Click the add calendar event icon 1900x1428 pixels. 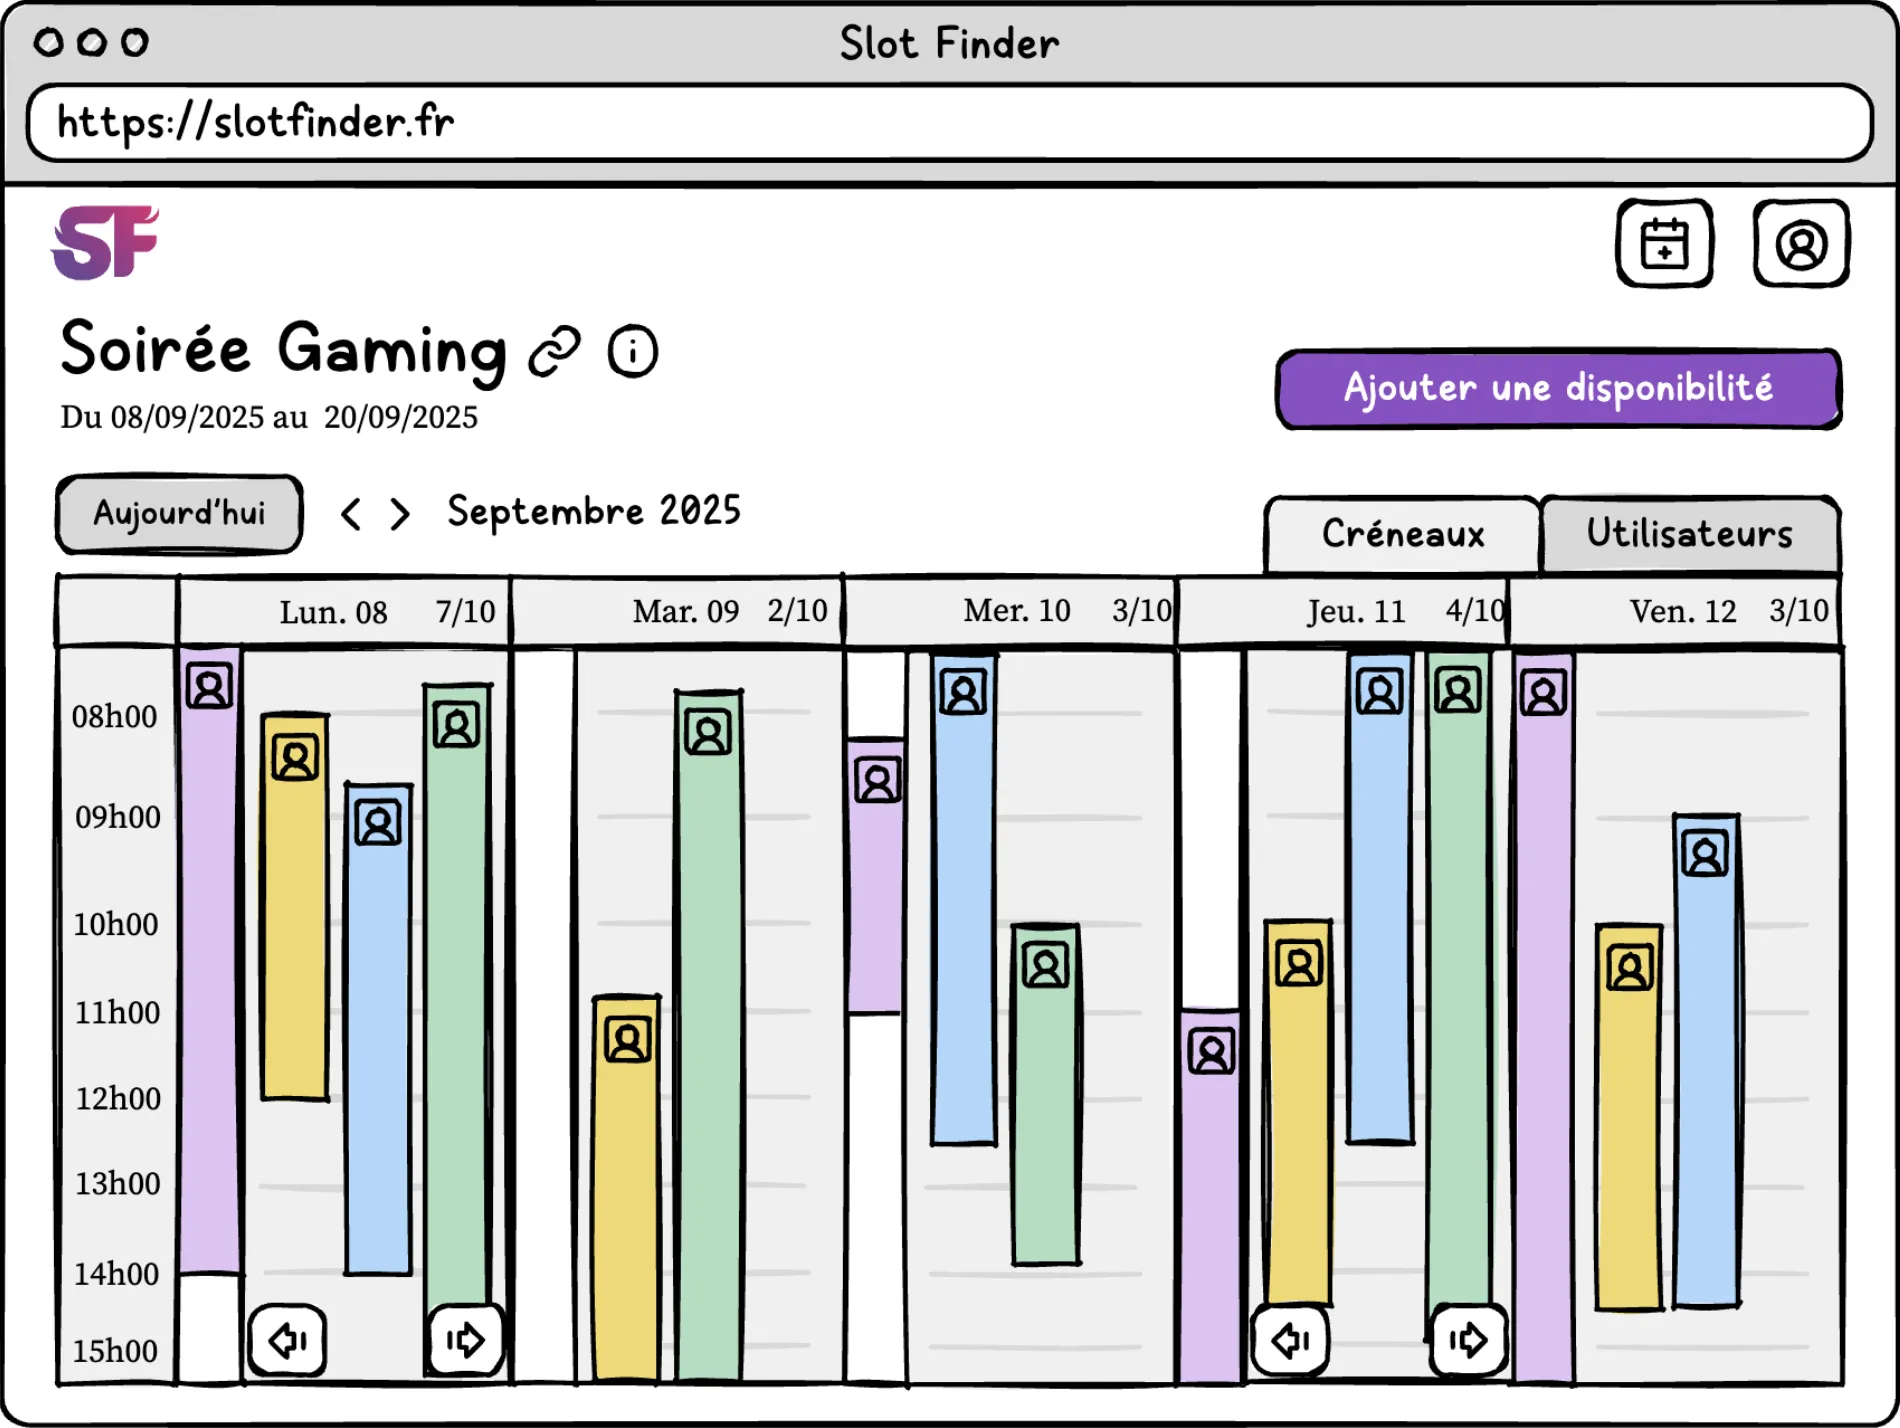click(1664, 244)
